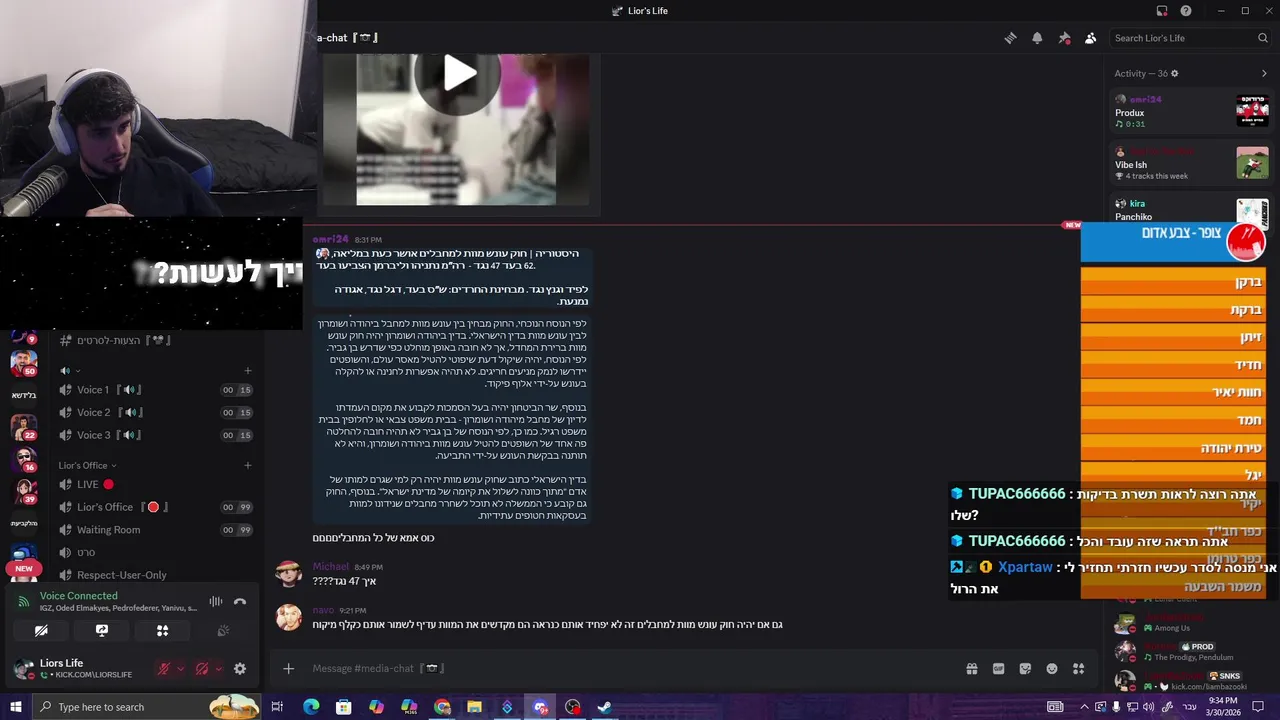1280x720 pixels.
Task: Join the Voice 3 channel
Action: click(155, 435)
